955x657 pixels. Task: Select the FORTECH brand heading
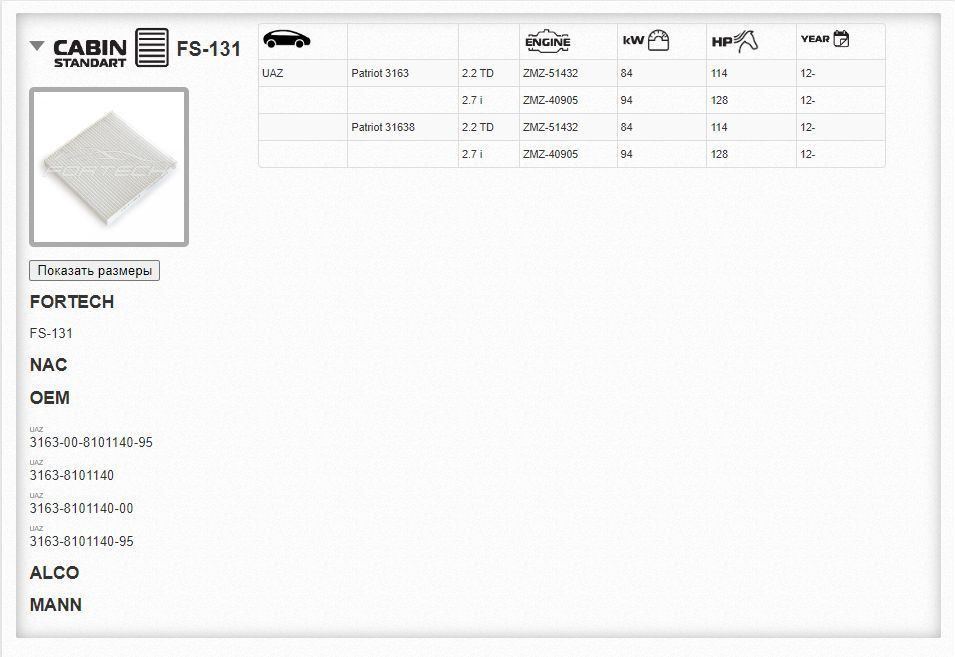coord(72,301)
